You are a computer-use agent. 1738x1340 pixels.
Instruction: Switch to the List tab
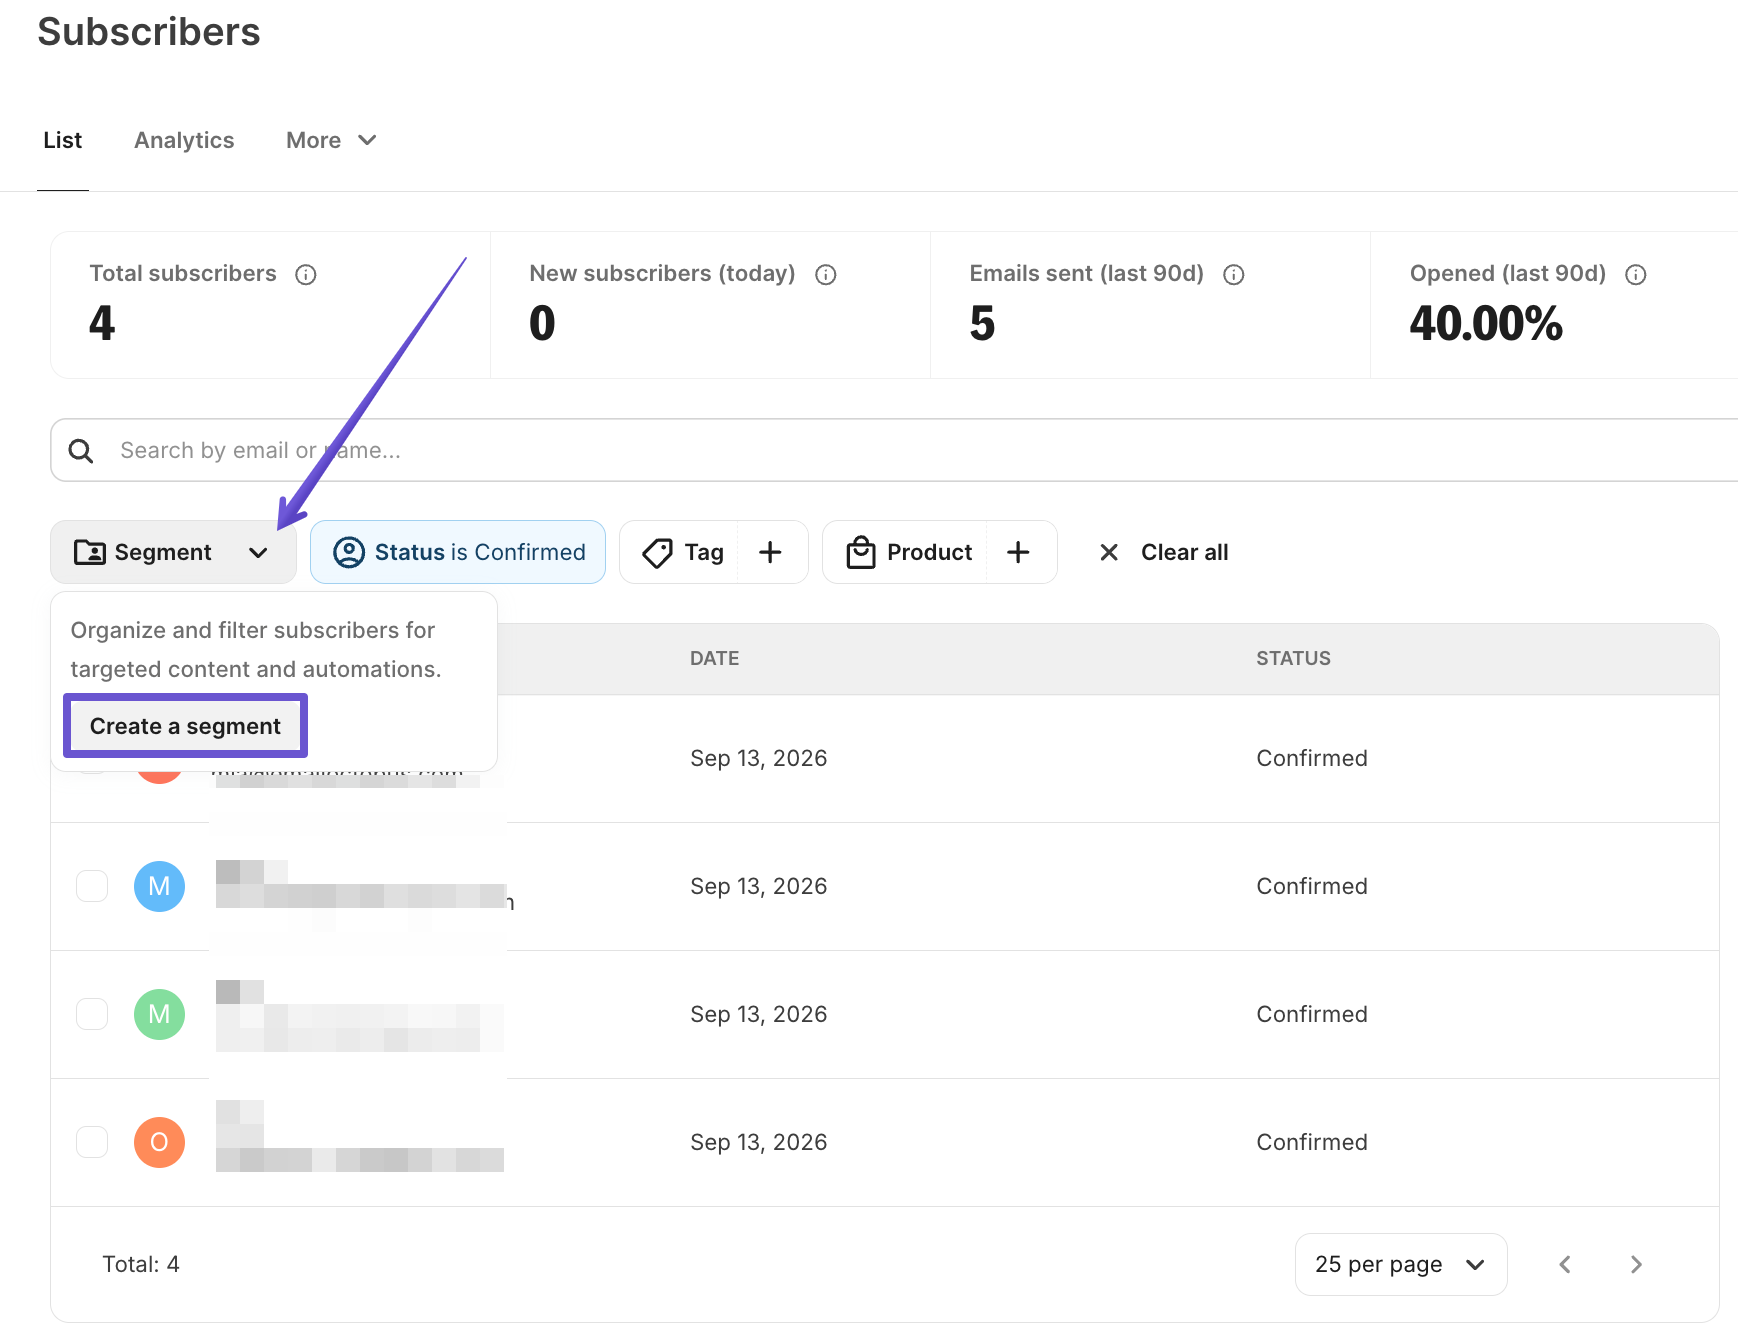click(62, 140)
